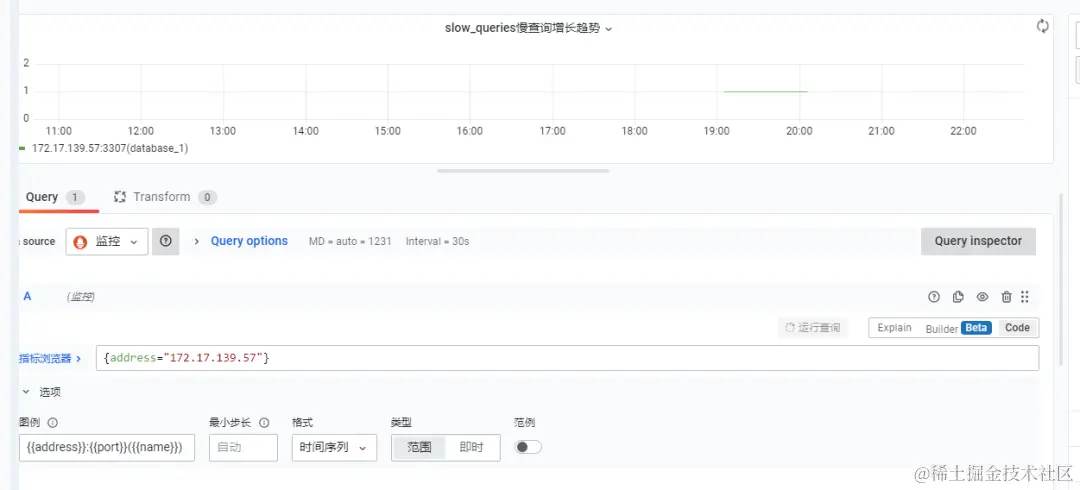Switch the editor to Builder mode

tap(942, 329)
